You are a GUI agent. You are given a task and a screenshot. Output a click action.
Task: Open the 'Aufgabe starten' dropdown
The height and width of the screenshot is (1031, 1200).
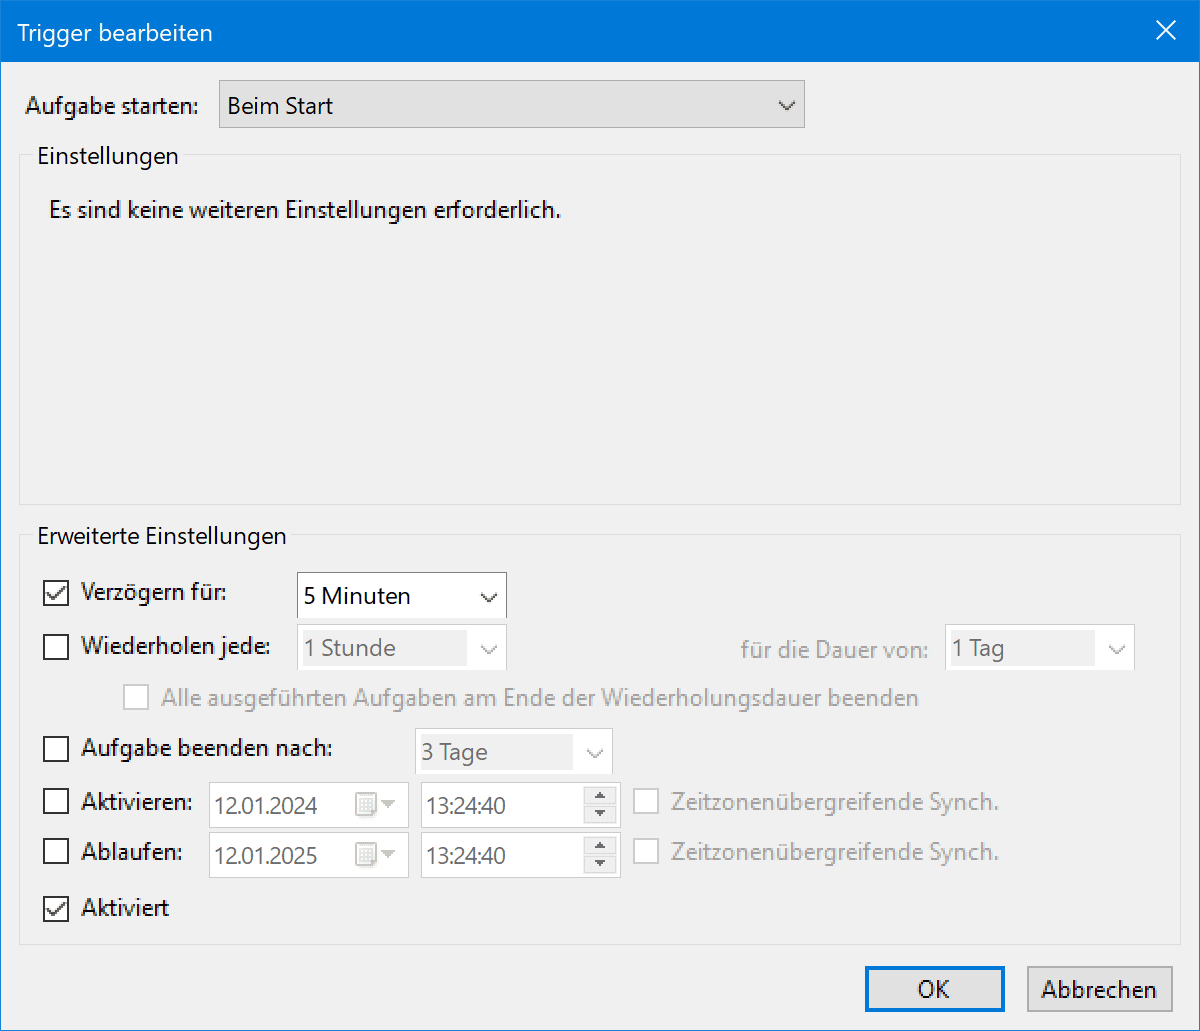pyautogui.click(x=511, y=105)
